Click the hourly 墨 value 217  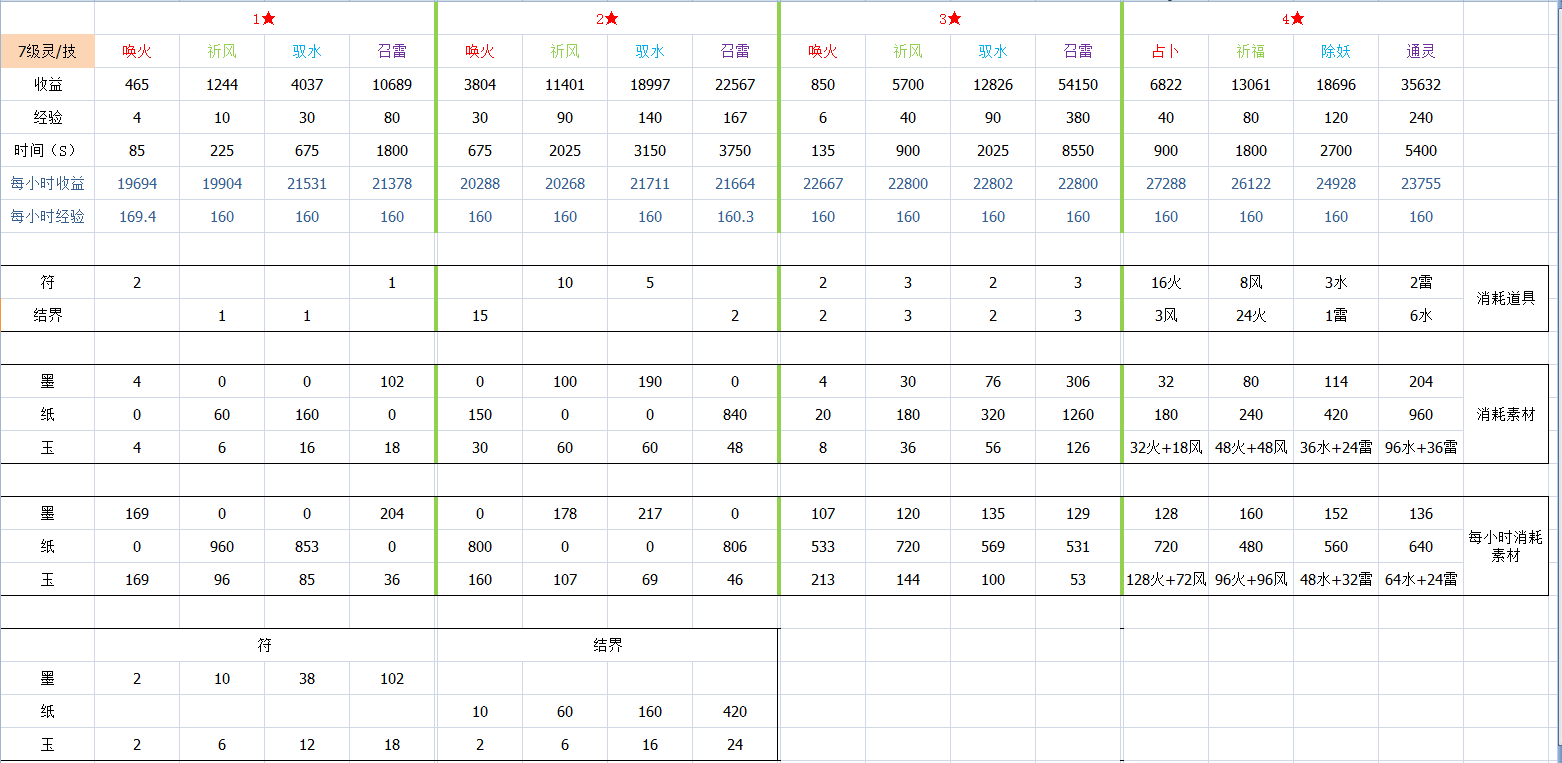(650, 513)
